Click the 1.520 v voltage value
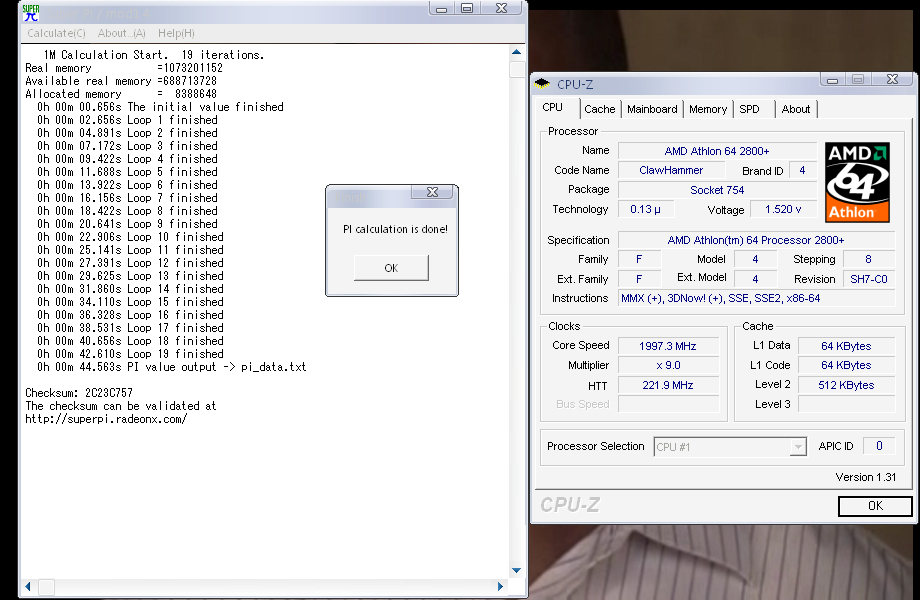This screenshot has height=600, width=920. [x=783, y=209]
